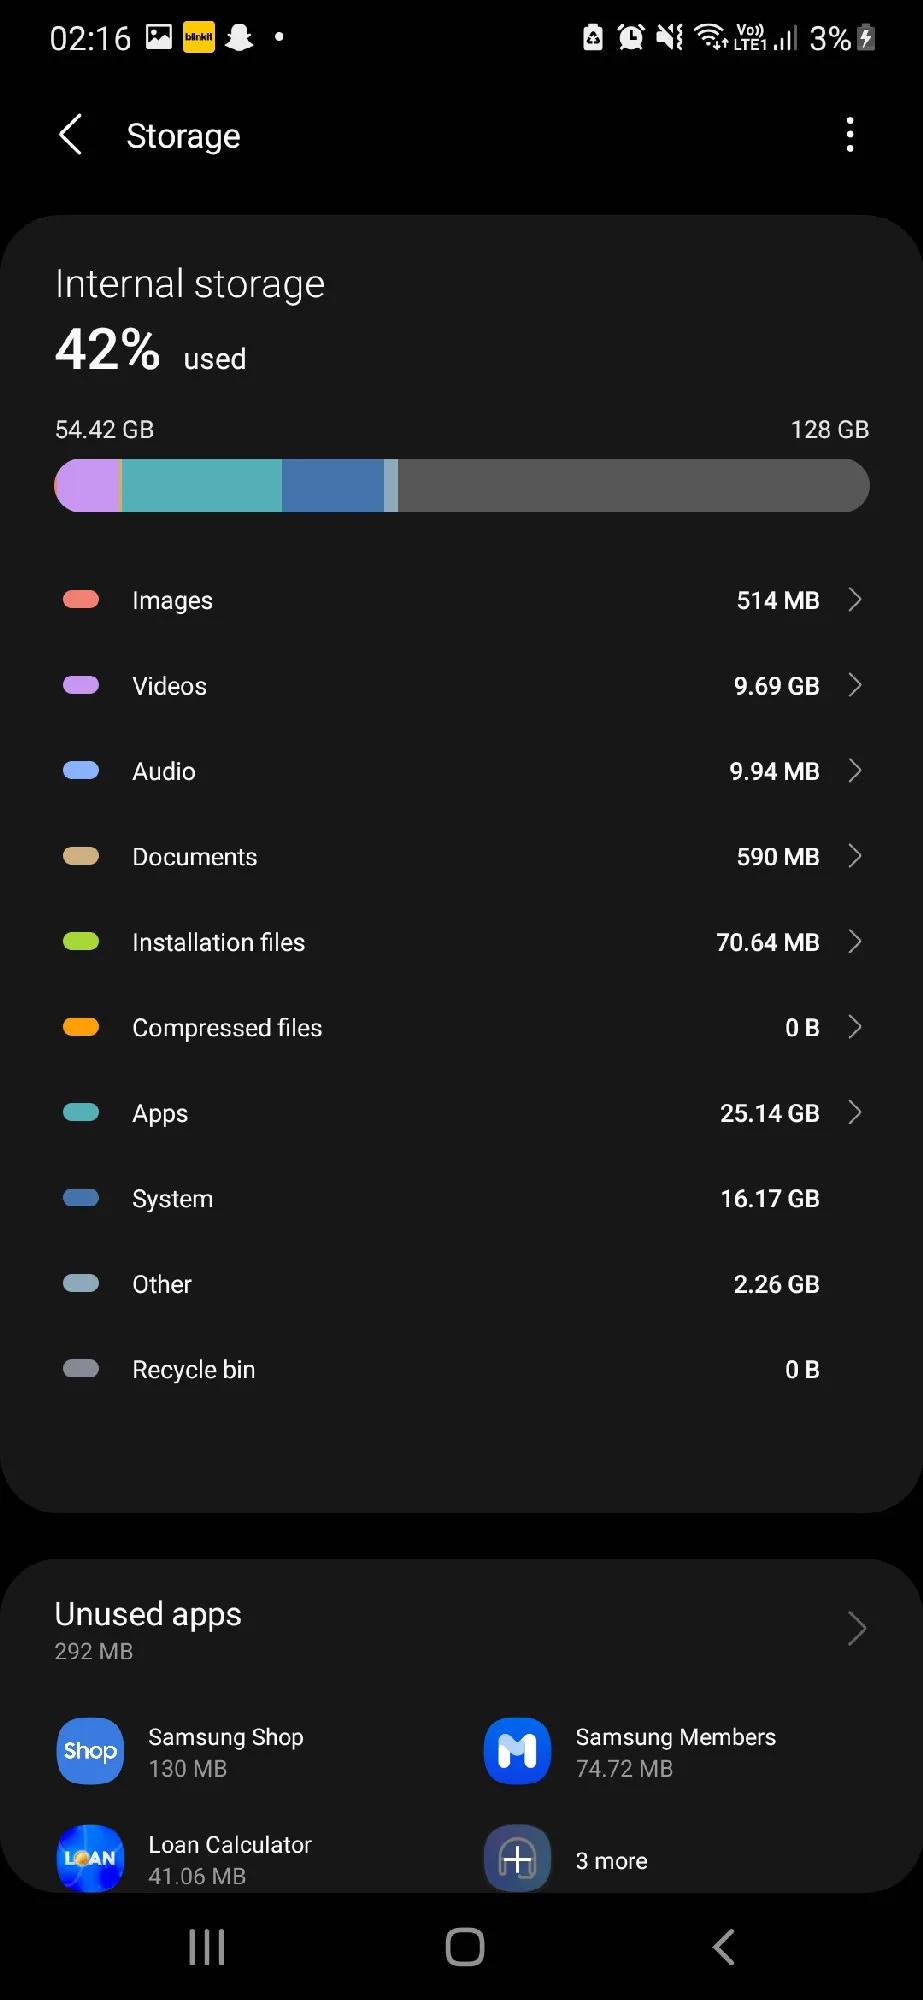The image size is (923, 2000).
Task: Open recent apps from navigation bar
Action: (x=207, y=1947)
